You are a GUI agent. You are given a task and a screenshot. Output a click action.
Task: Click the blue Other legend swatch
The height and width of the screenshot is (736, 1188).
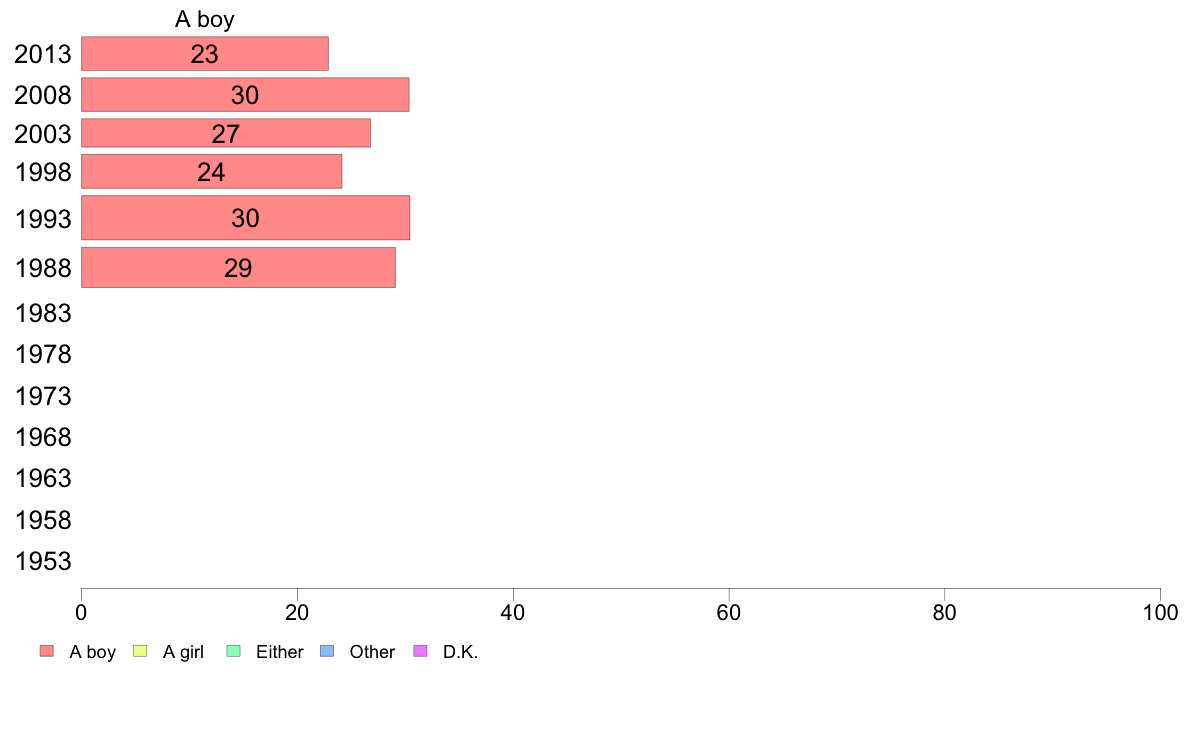(327, 651)
